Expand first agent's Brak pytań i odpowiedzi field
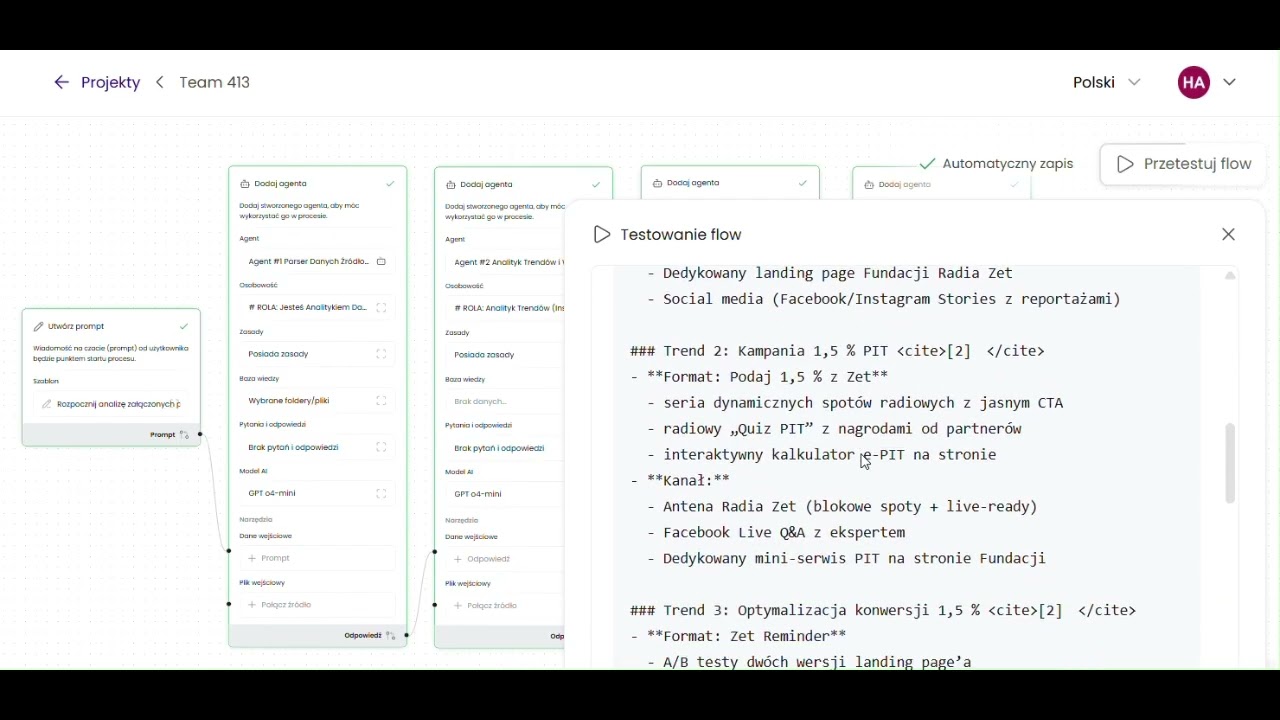 [381, 448]
